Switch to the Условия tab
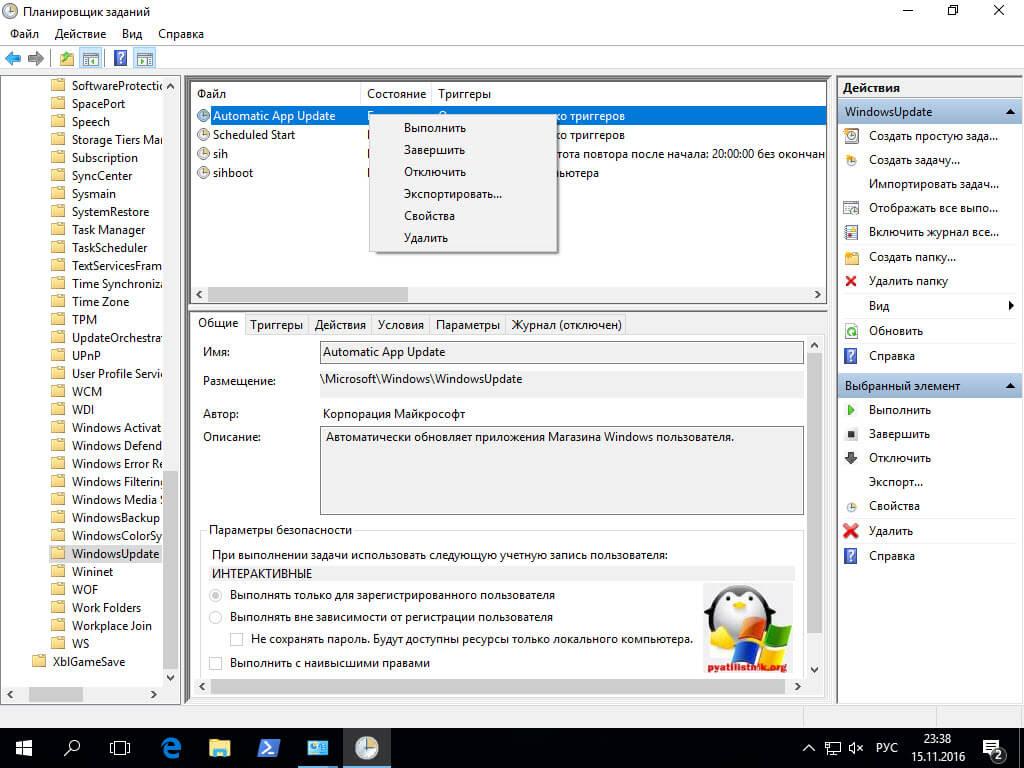 (x=401, y=325)
